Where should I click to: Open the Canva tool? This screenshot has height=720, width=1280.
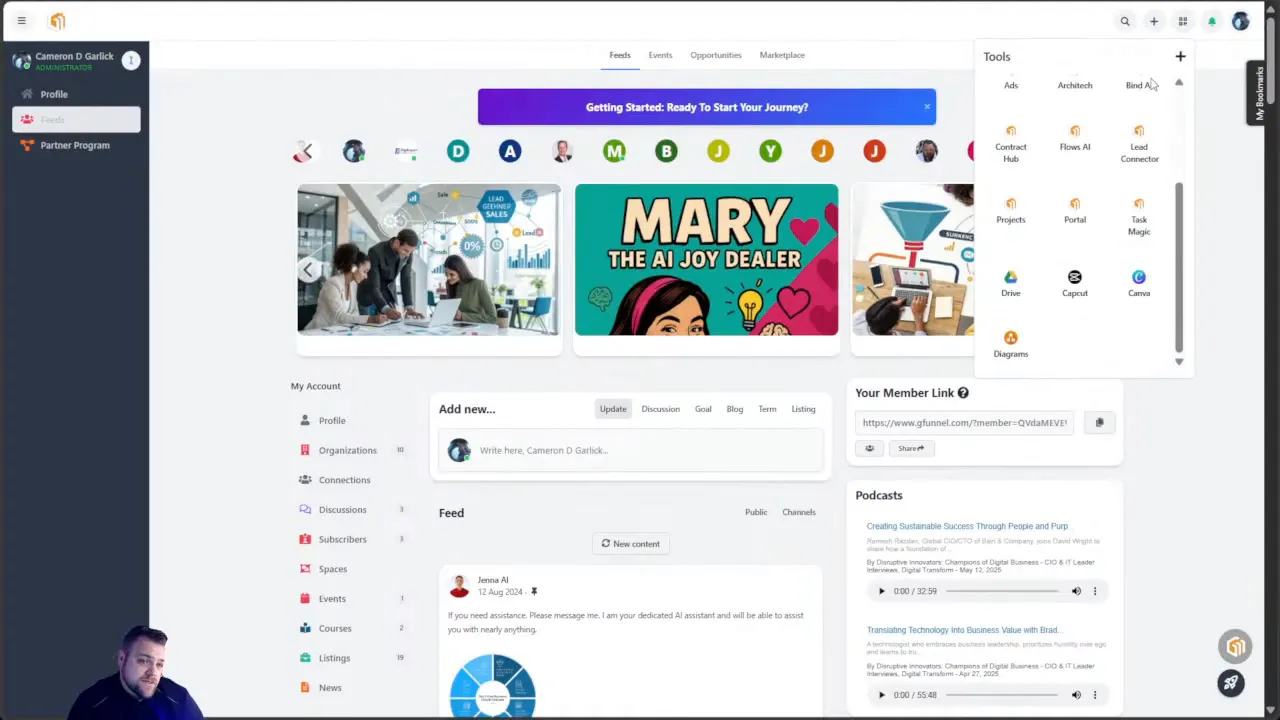click(1139, 284)
